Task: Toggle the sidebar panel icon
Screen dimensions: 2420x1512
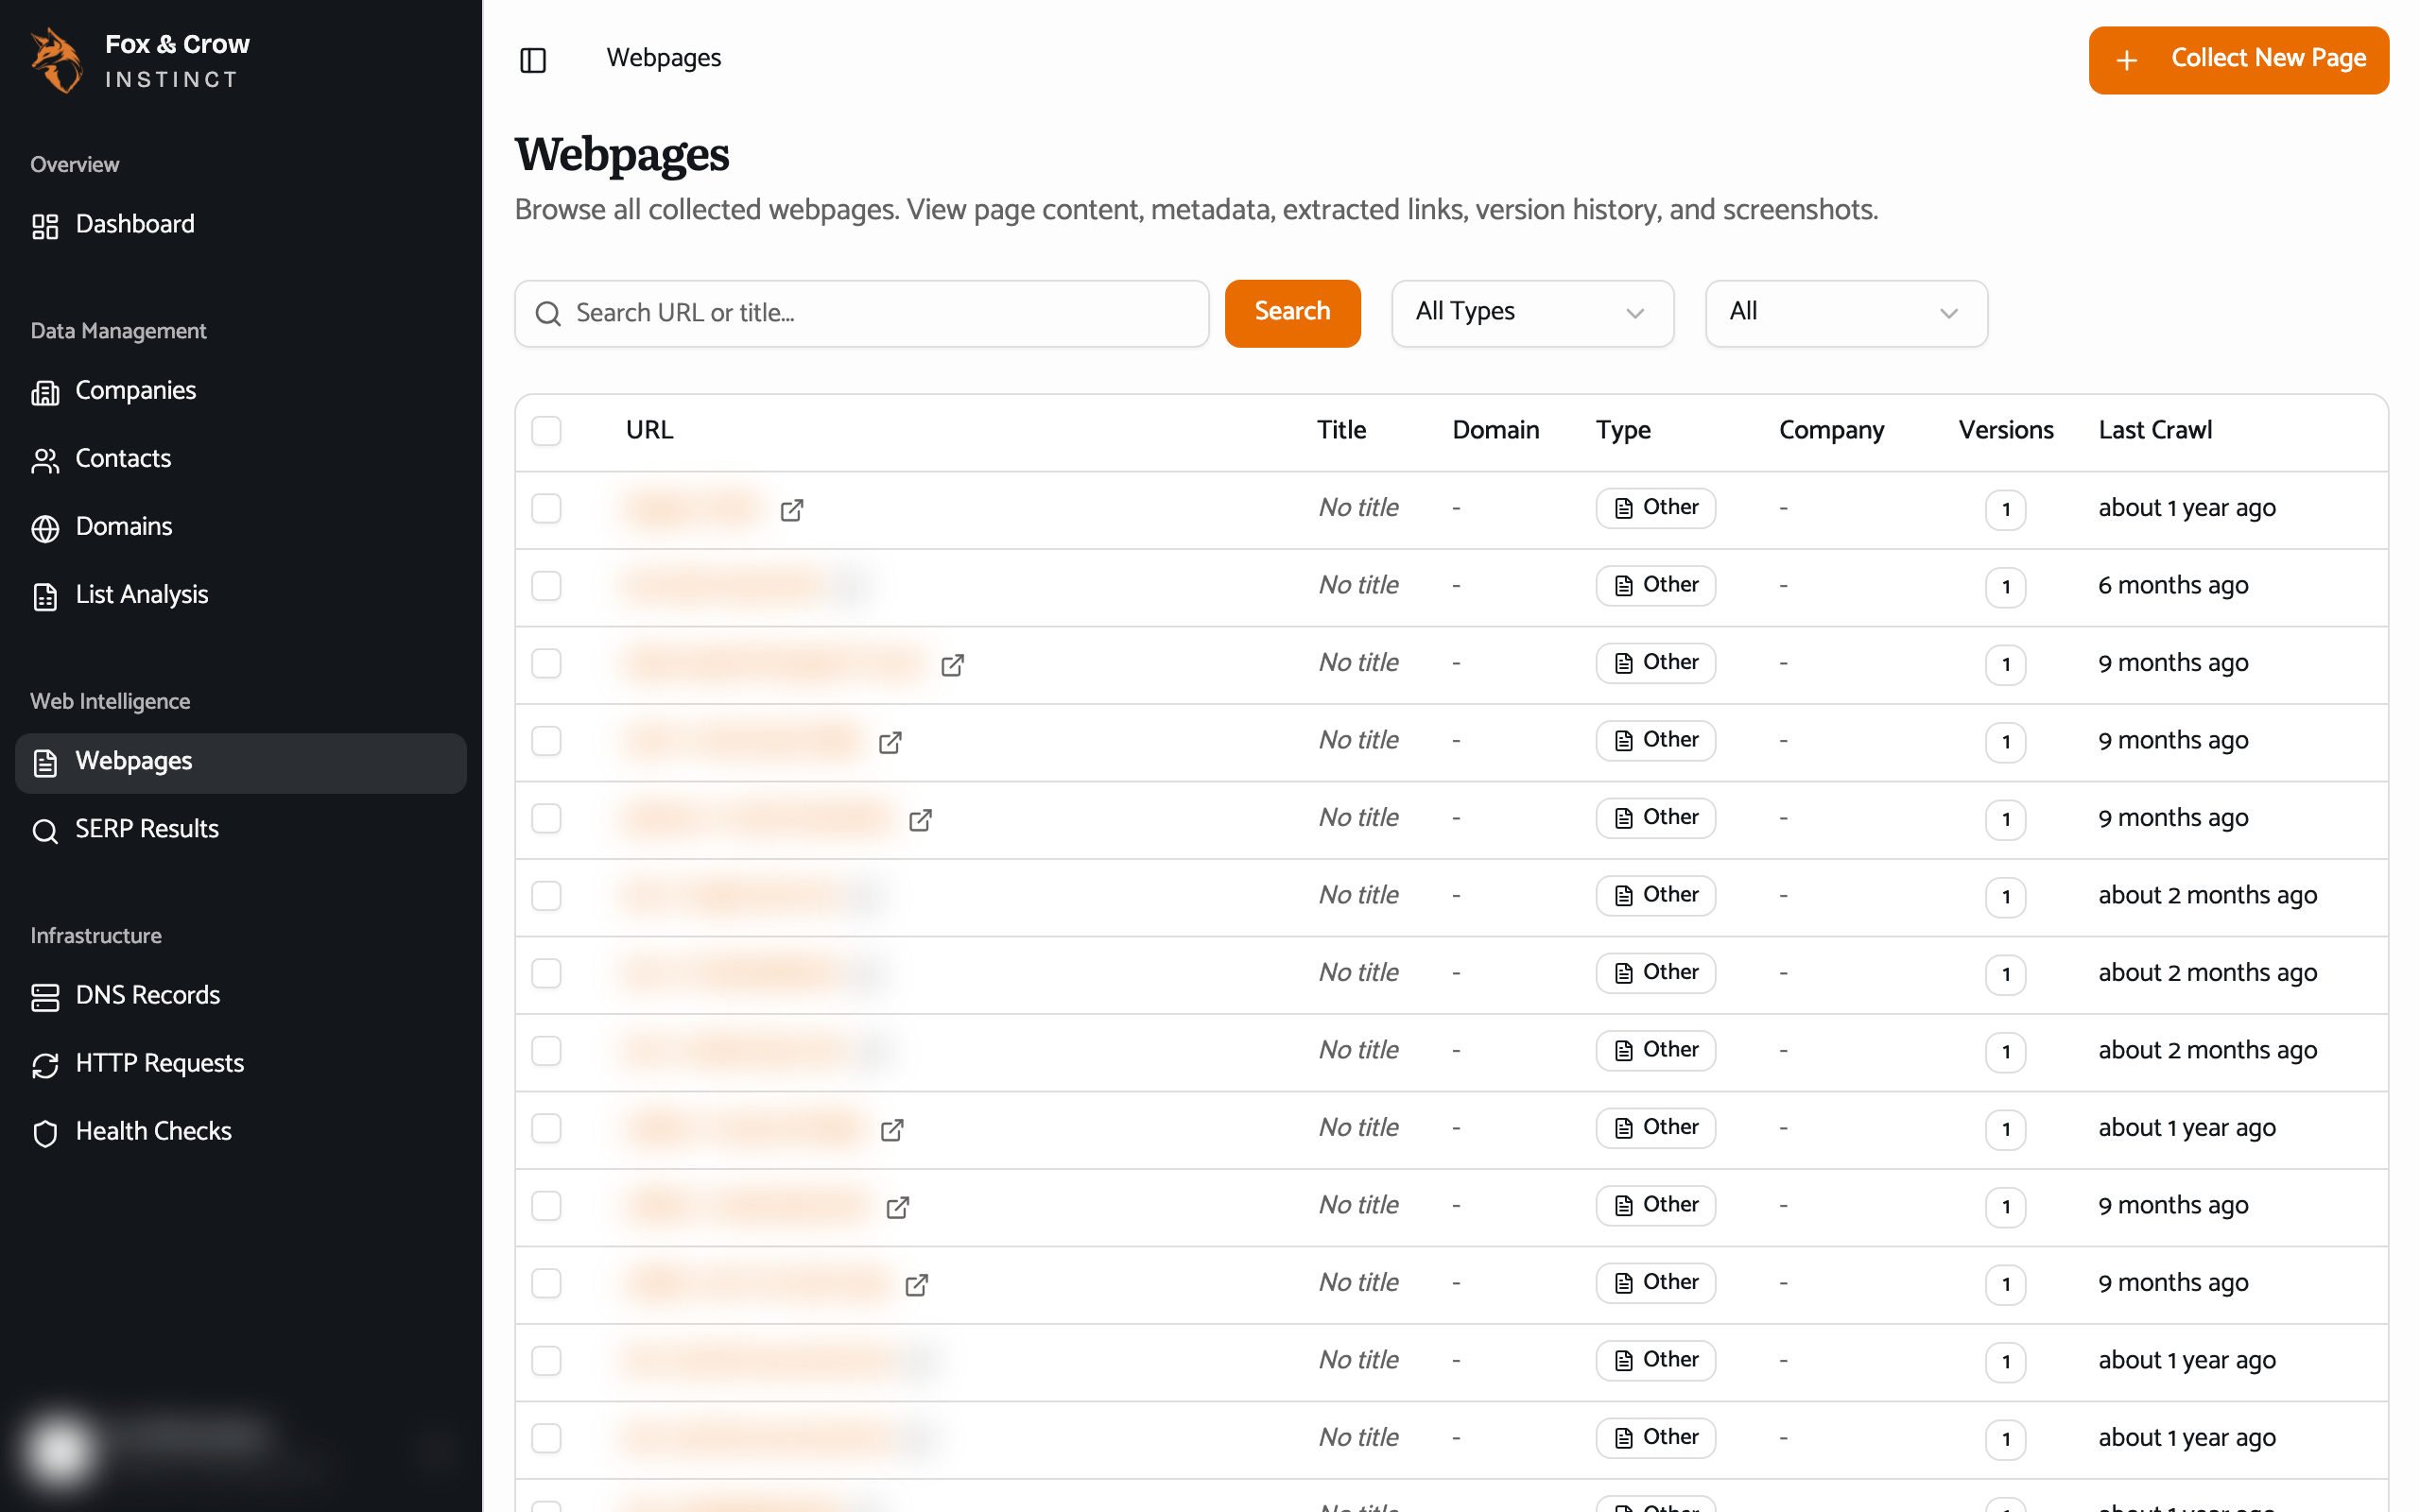Action: coord(533,60)
